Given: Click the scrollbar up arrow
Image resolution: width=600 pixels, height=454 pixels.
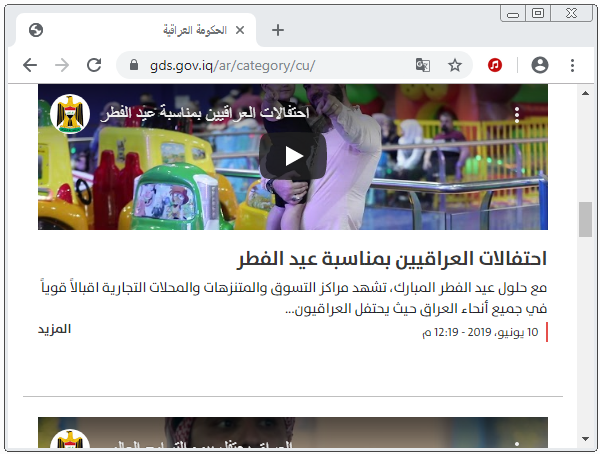Looking at the screenshot, I should pos(585,93).
